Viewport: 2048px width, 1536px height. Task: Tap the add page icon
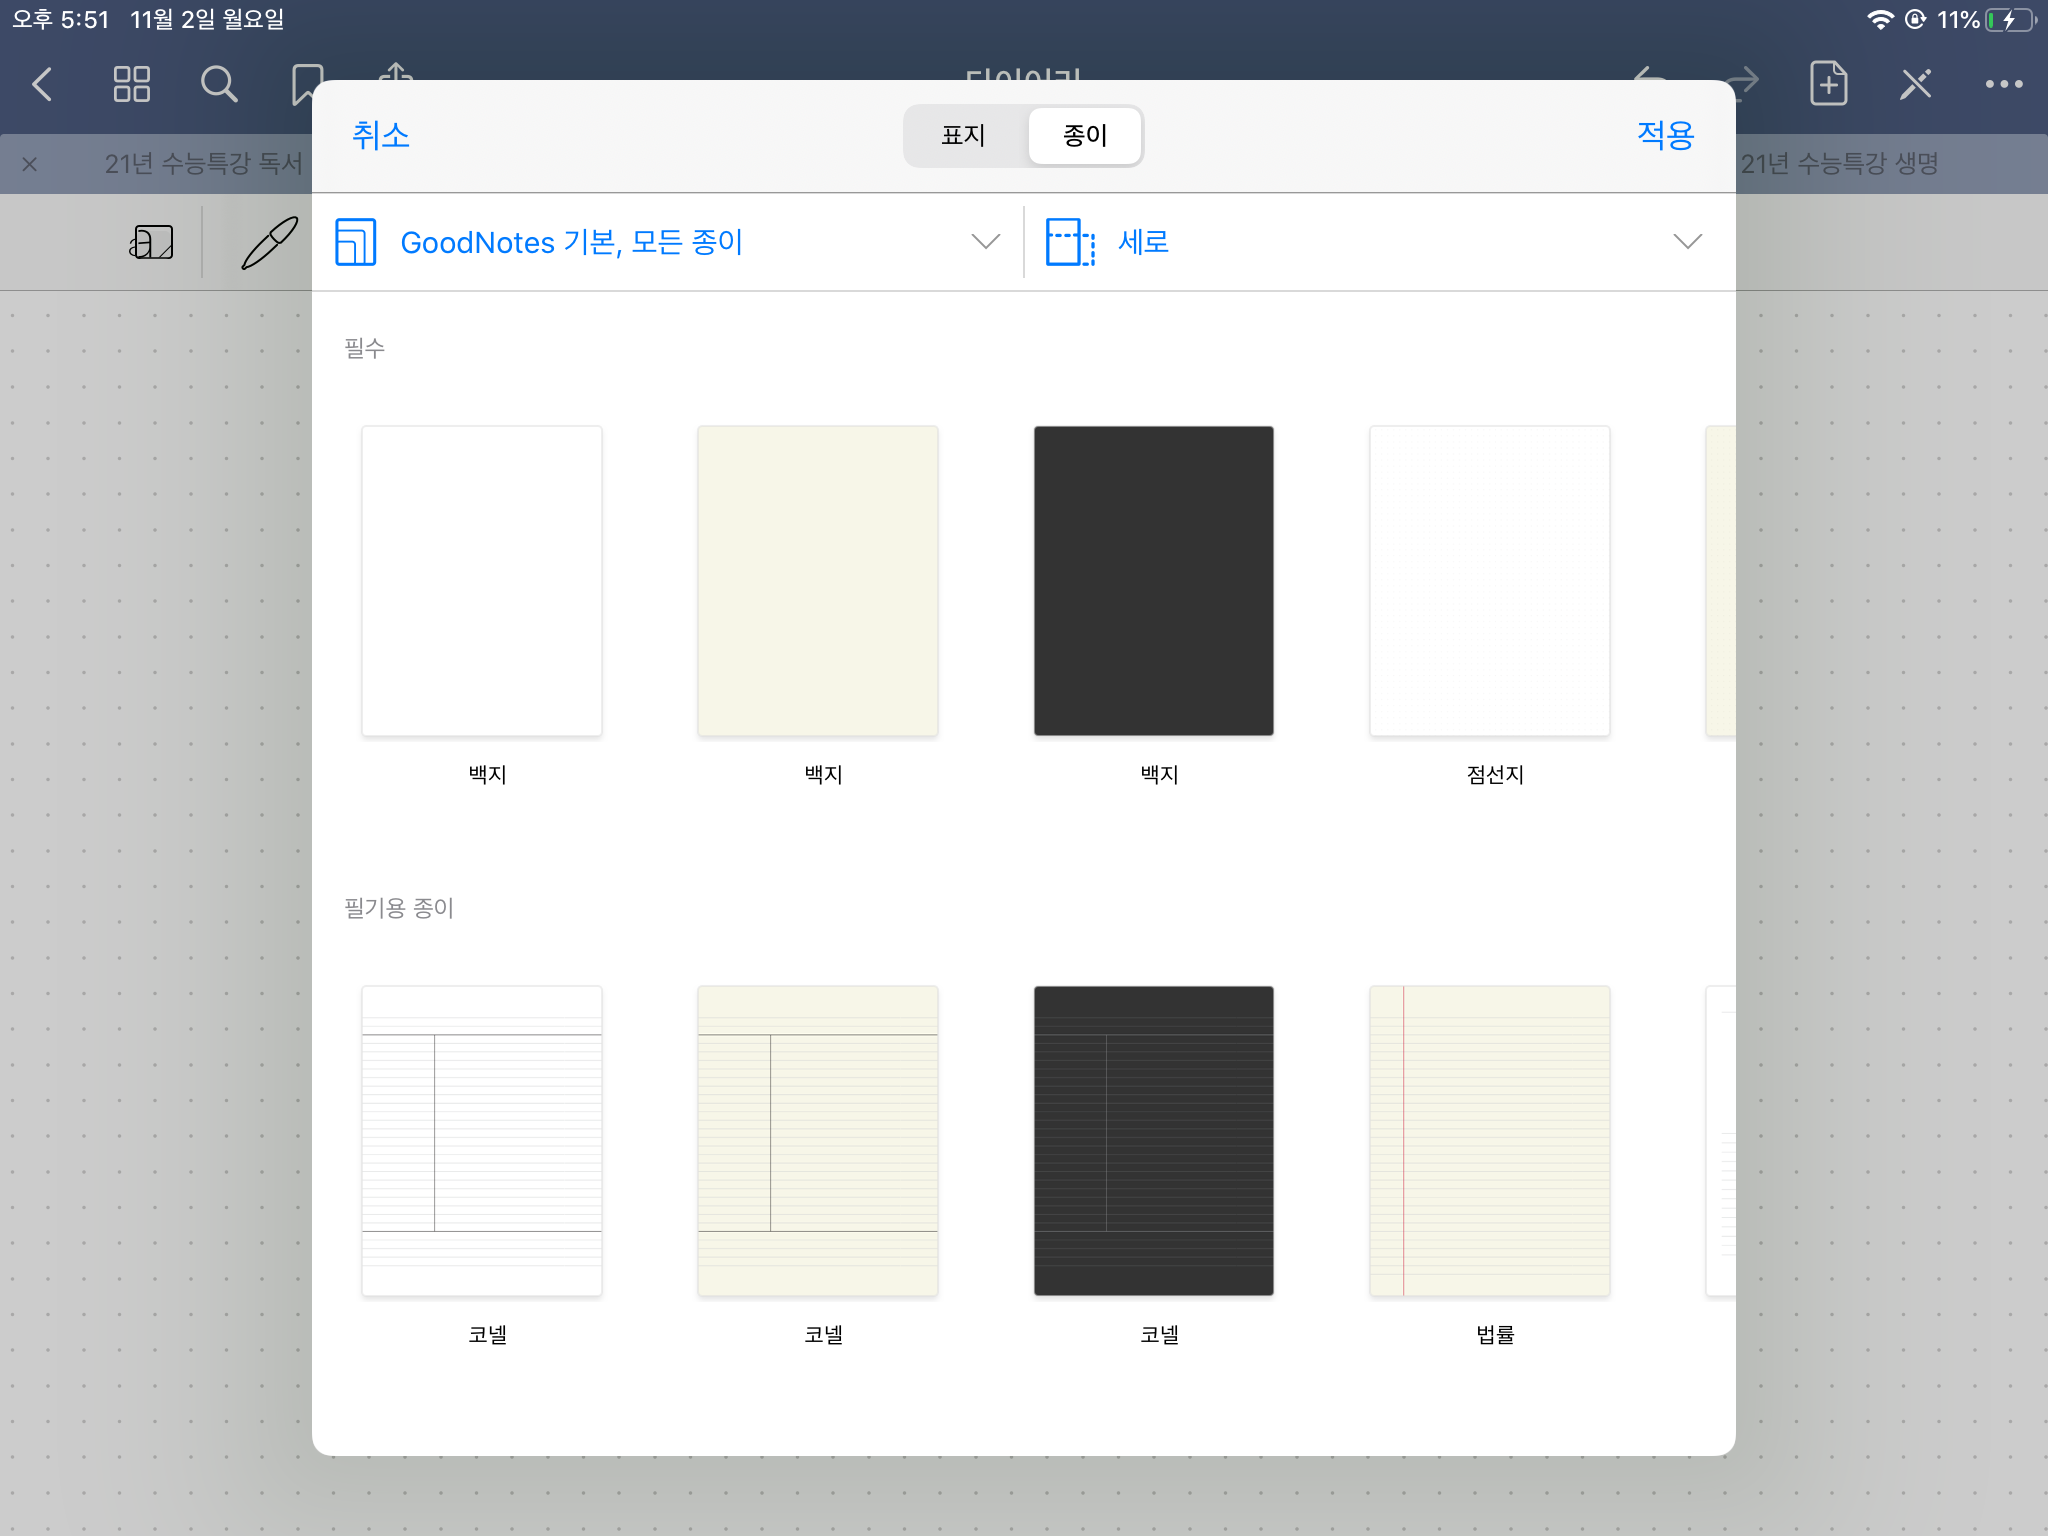click(x=1828, y=84)
